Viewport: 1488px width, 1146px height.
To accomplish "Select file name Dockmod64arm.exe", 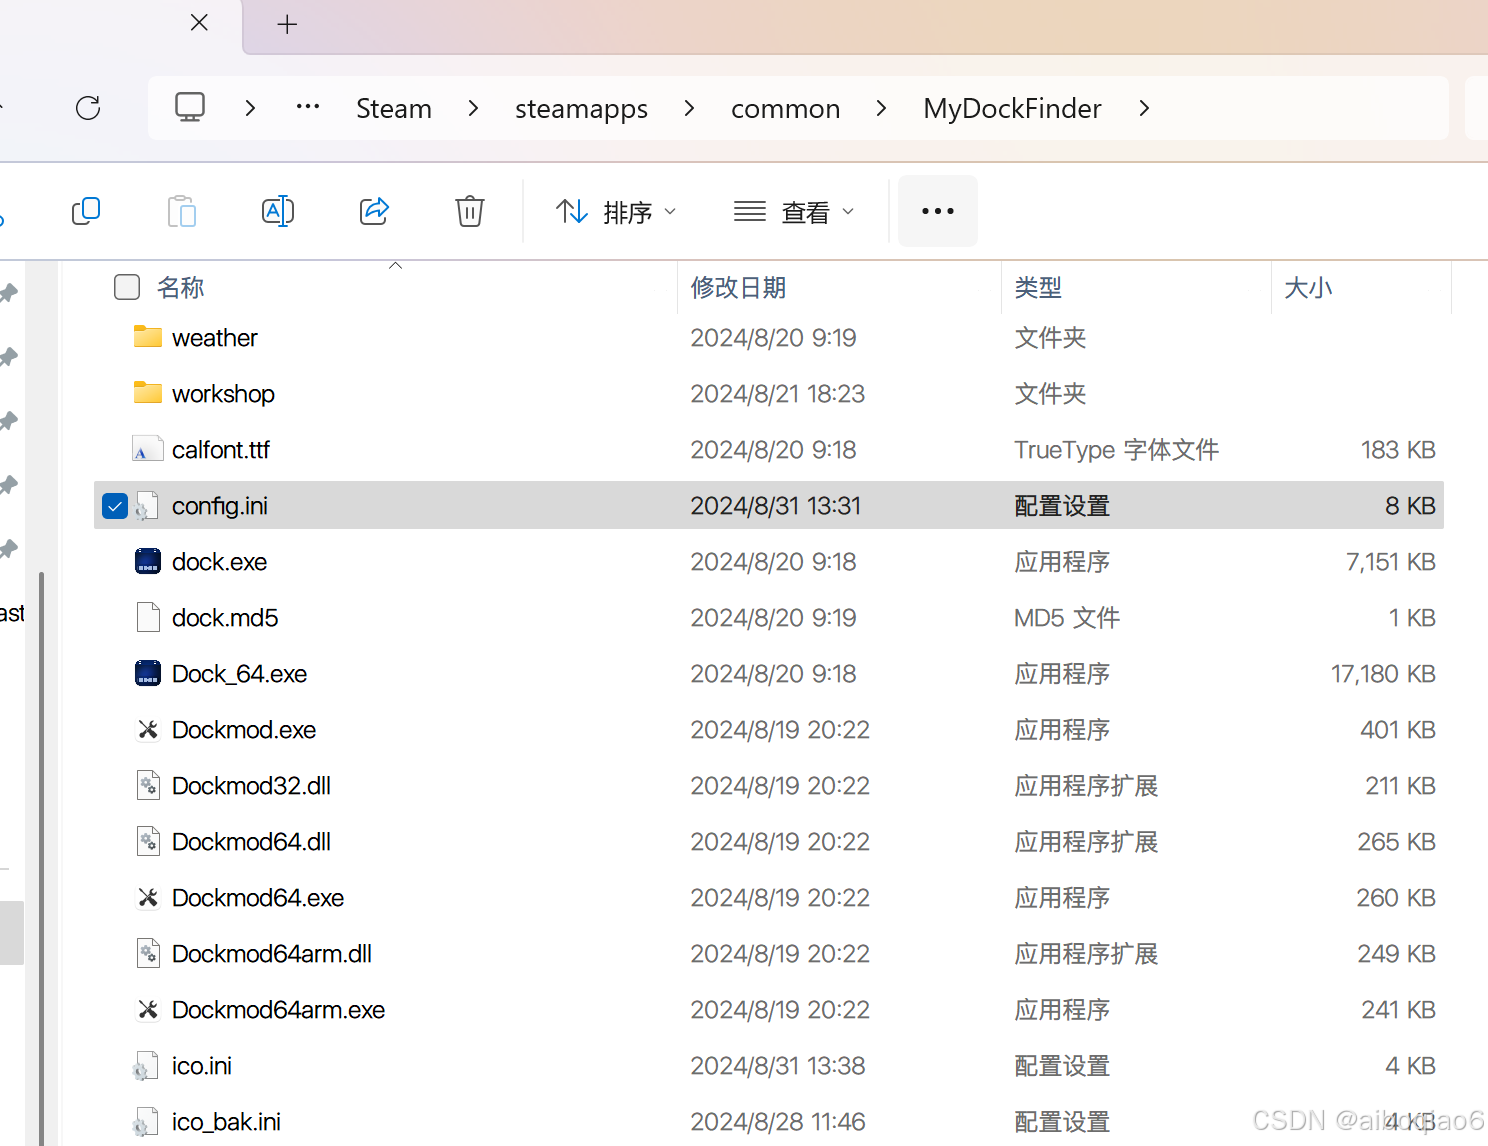I will coord(278,1010).
